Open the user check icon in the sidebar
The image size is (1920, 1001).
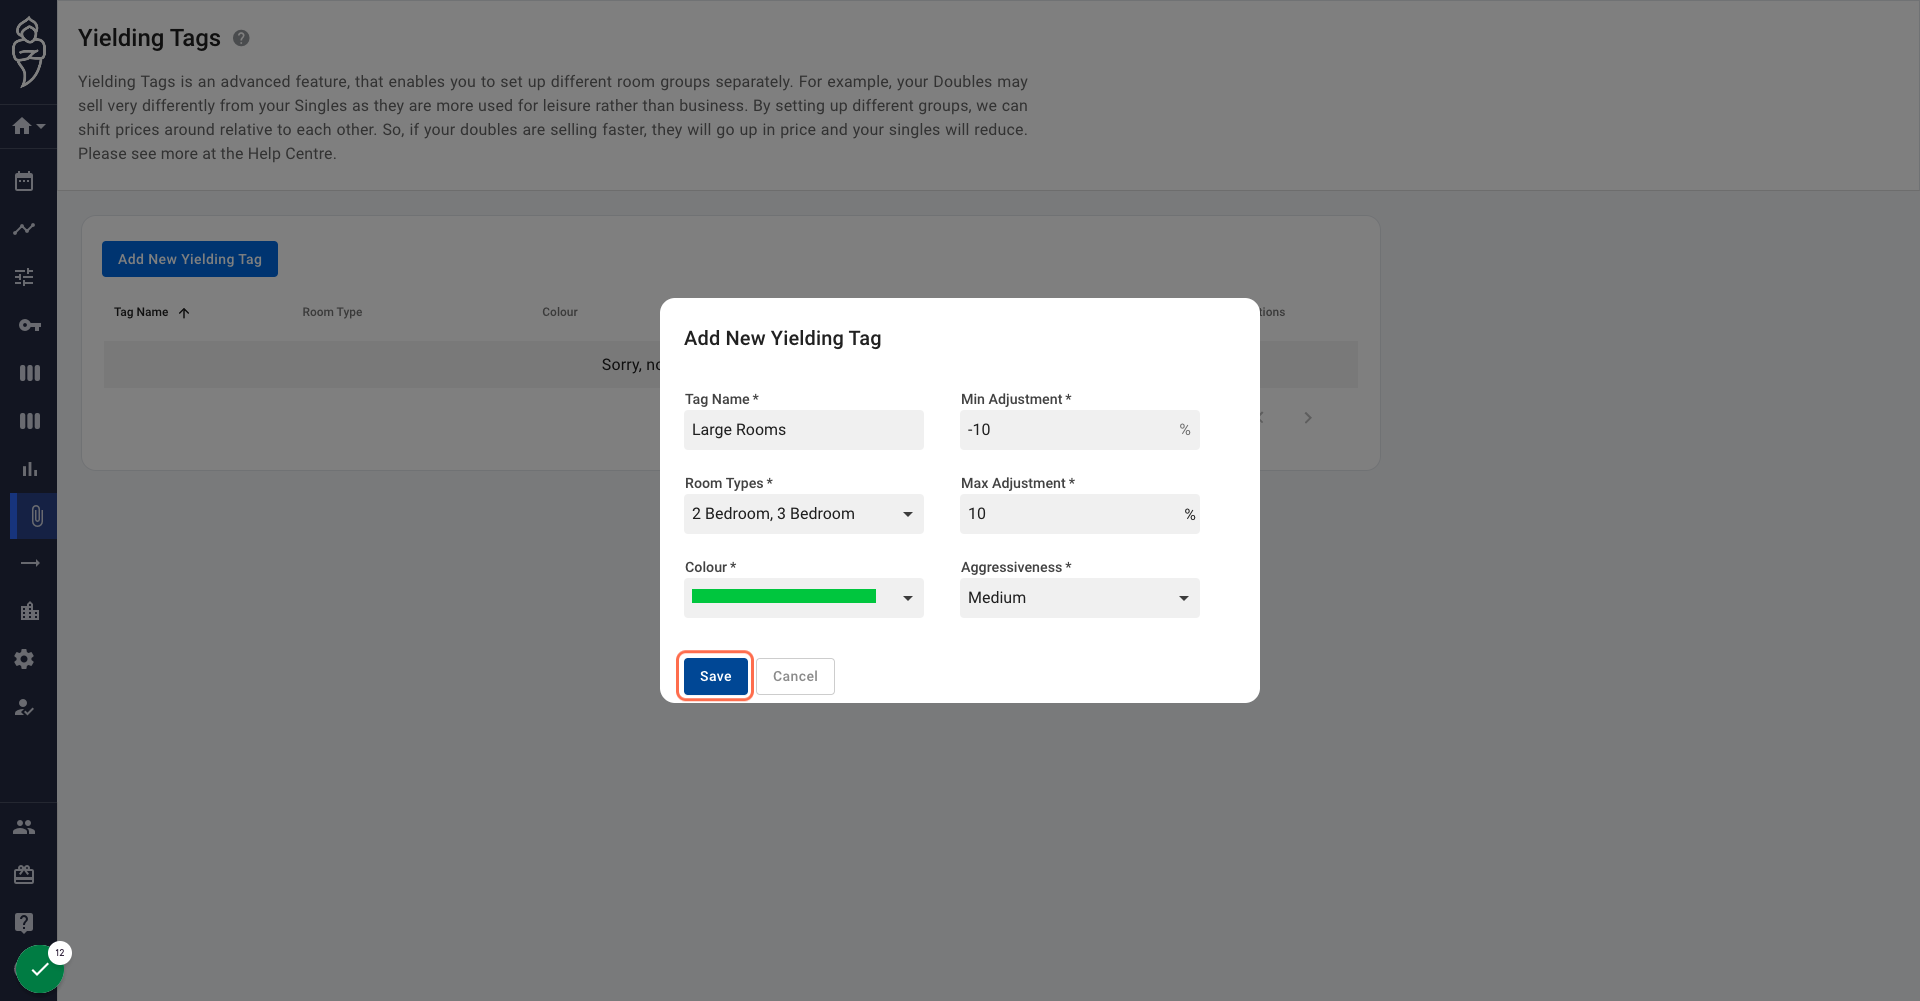click(x=25, y=707)
